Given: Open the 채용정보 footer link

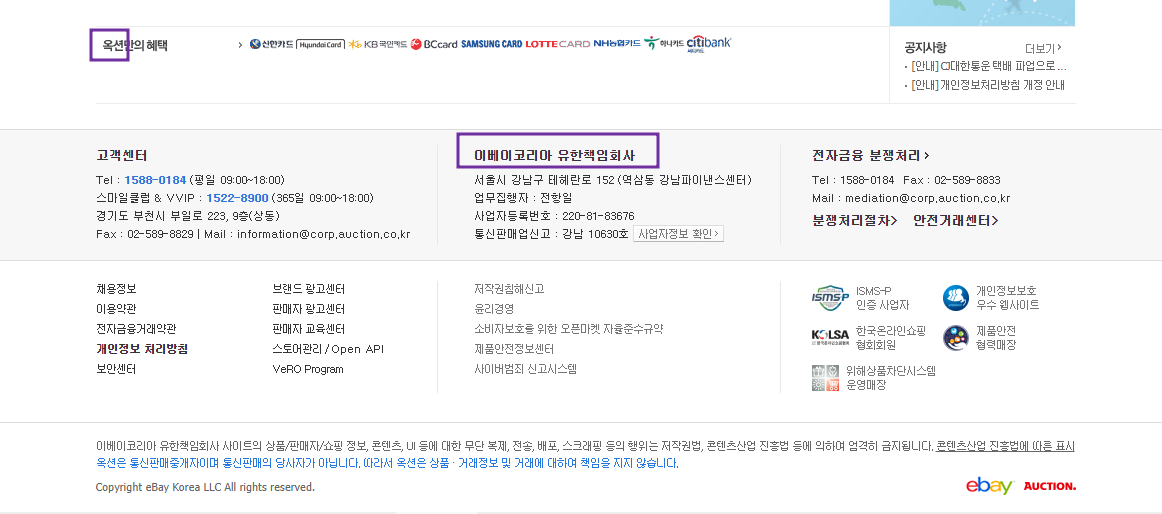Looking at the screenshot, I should (x=116, y=289).
